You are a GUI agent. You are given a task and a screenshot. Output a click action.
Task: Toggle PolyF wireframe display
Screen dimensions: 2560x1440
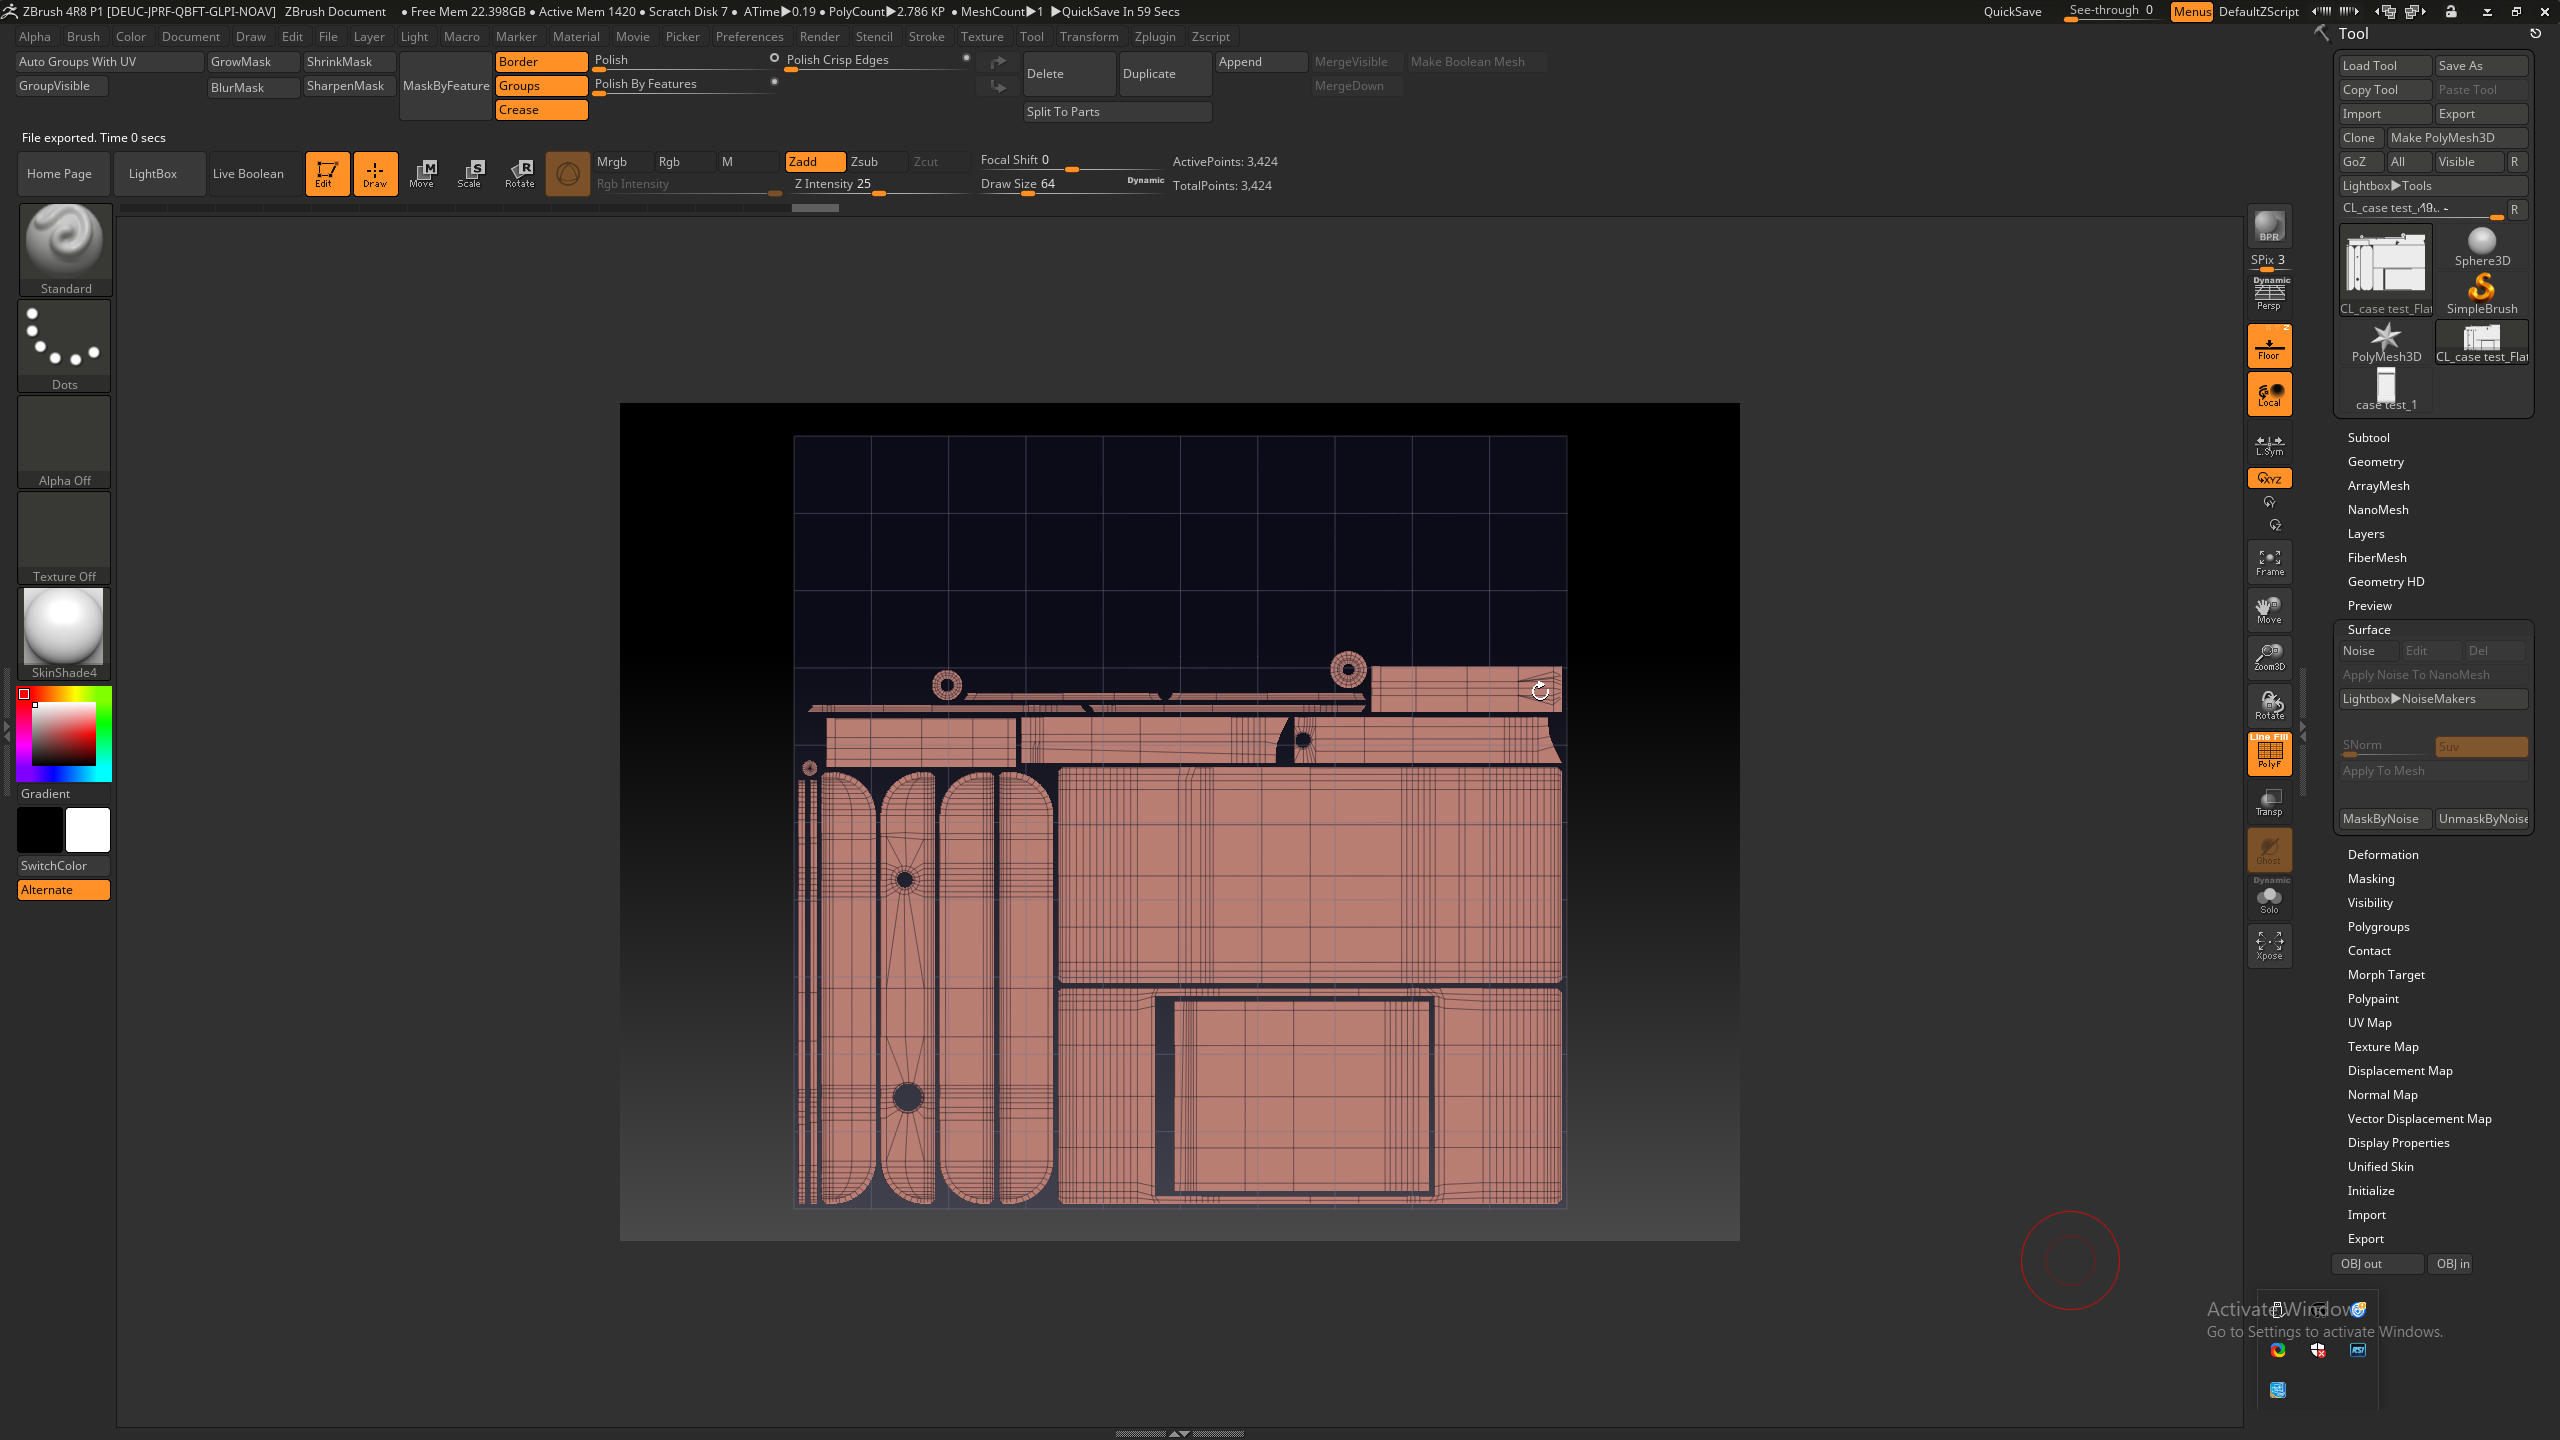[x=2269, y=754]
